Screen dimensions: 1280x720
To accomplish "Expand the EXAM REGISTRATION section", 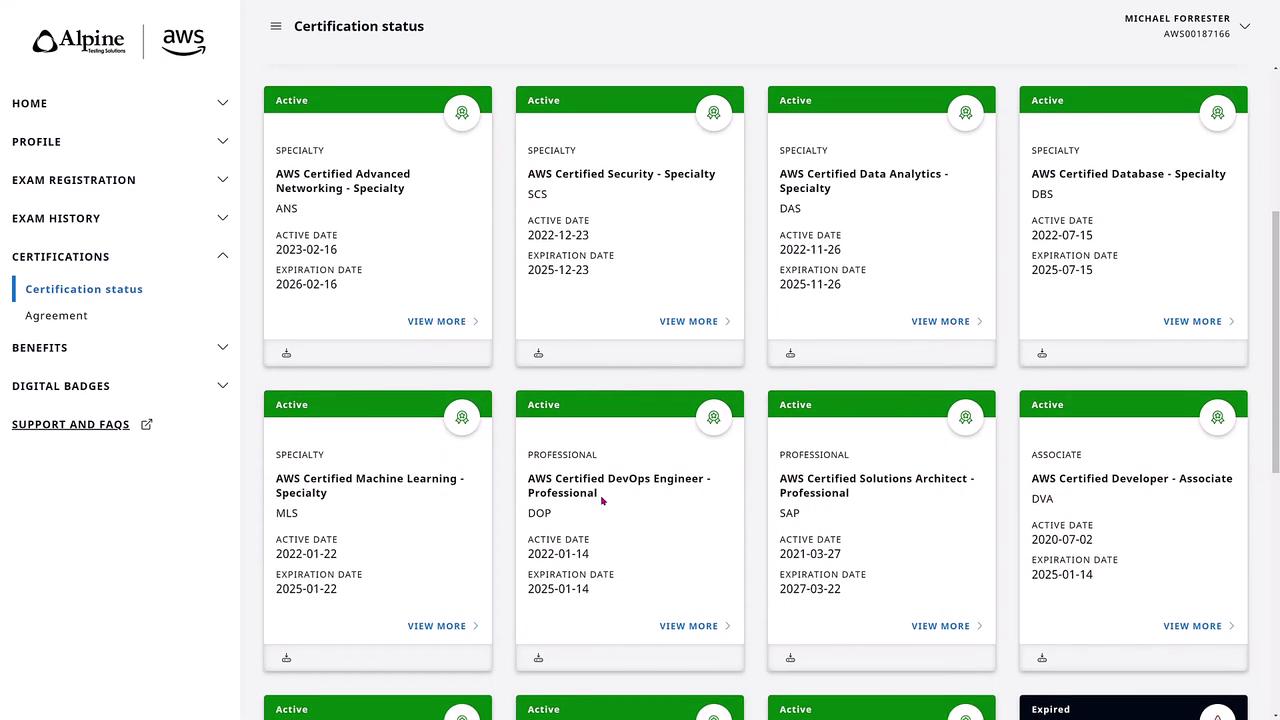I will pos(222,180).
